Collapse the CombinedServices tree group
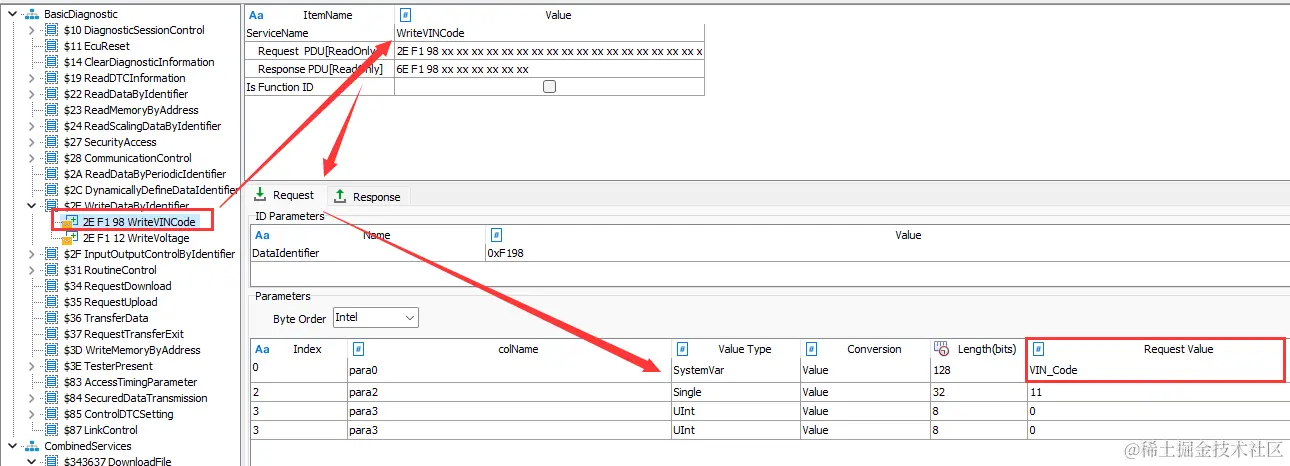Screen dimensions: 1290x466 11,446
